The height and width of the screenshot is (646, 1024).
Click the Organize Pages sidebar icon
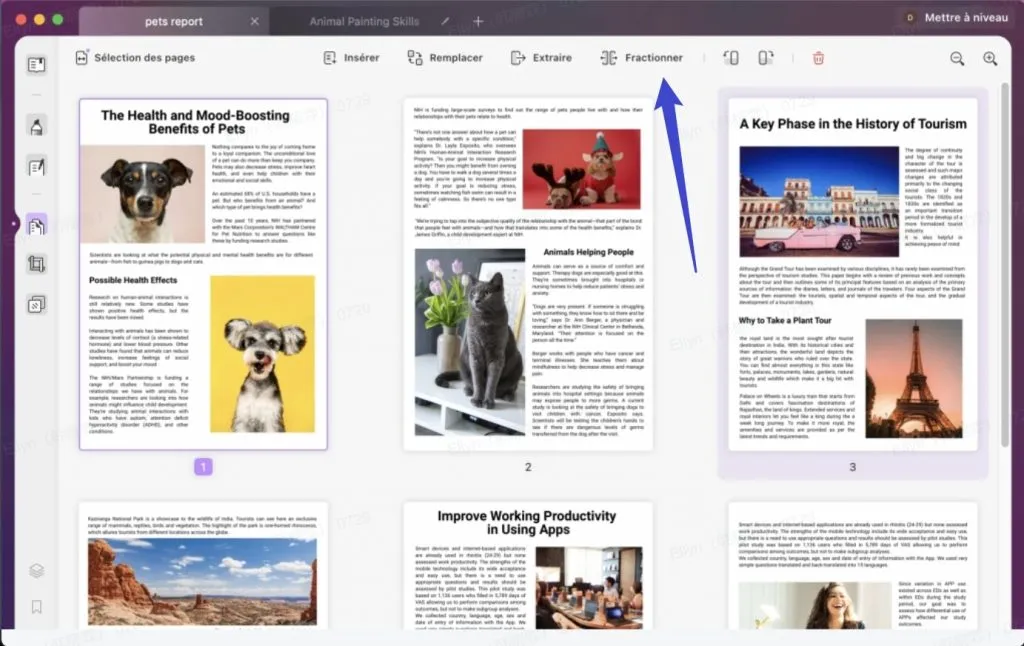pos(37,226)
